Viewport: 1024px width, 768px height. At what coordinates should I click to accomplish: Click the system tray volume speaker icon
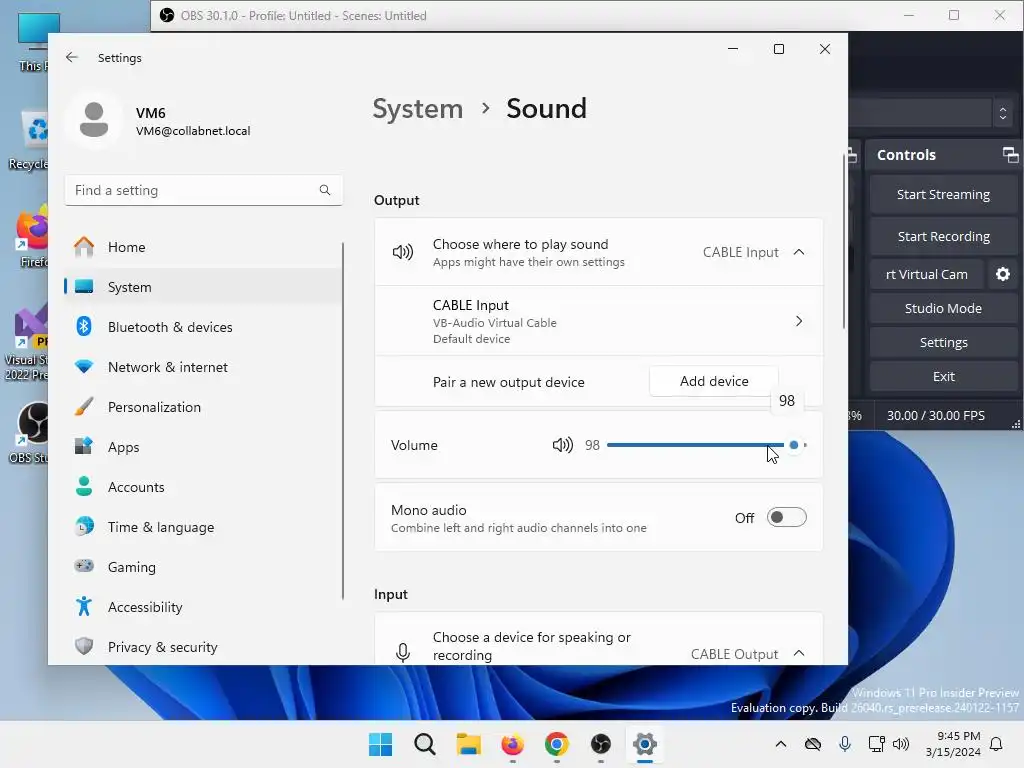[x=901, y=744]
